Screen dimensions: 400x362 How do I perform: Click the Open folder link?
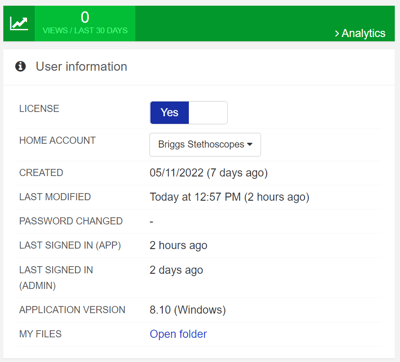pos(178,334)
